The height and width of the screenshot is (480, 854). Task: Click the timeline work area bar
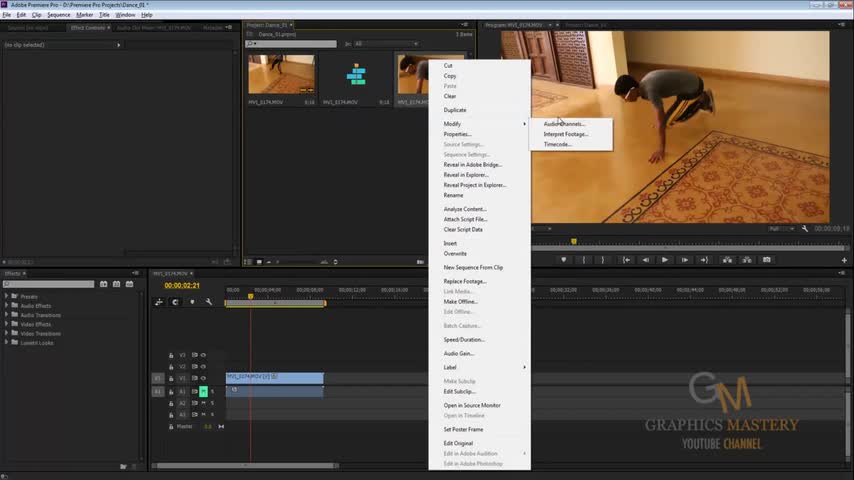click(276, 303)
